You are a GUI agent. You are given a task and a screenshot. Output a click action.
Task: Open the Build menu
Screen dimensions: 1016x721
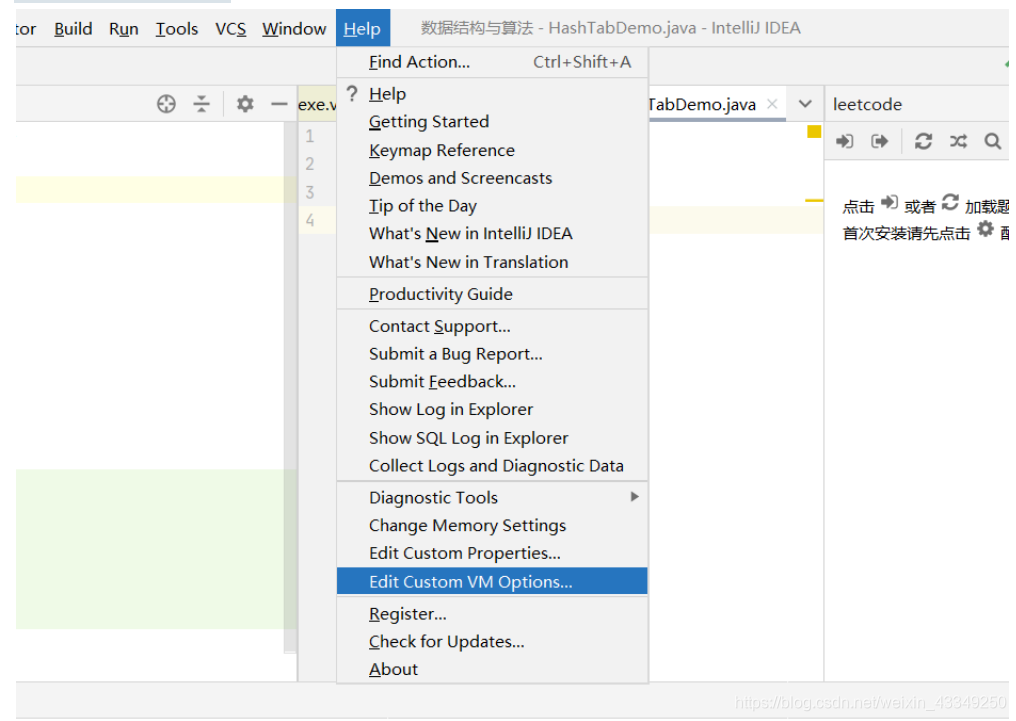73,29
